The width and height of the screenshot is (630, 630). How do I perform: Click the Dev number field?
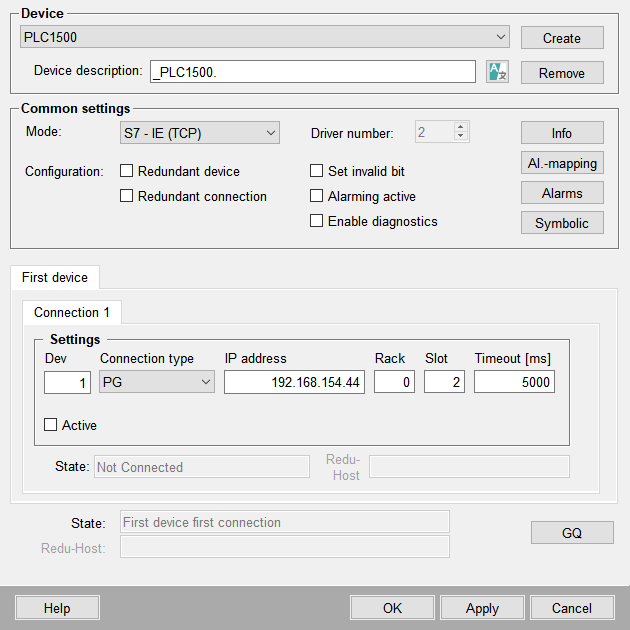pos(67,382)
